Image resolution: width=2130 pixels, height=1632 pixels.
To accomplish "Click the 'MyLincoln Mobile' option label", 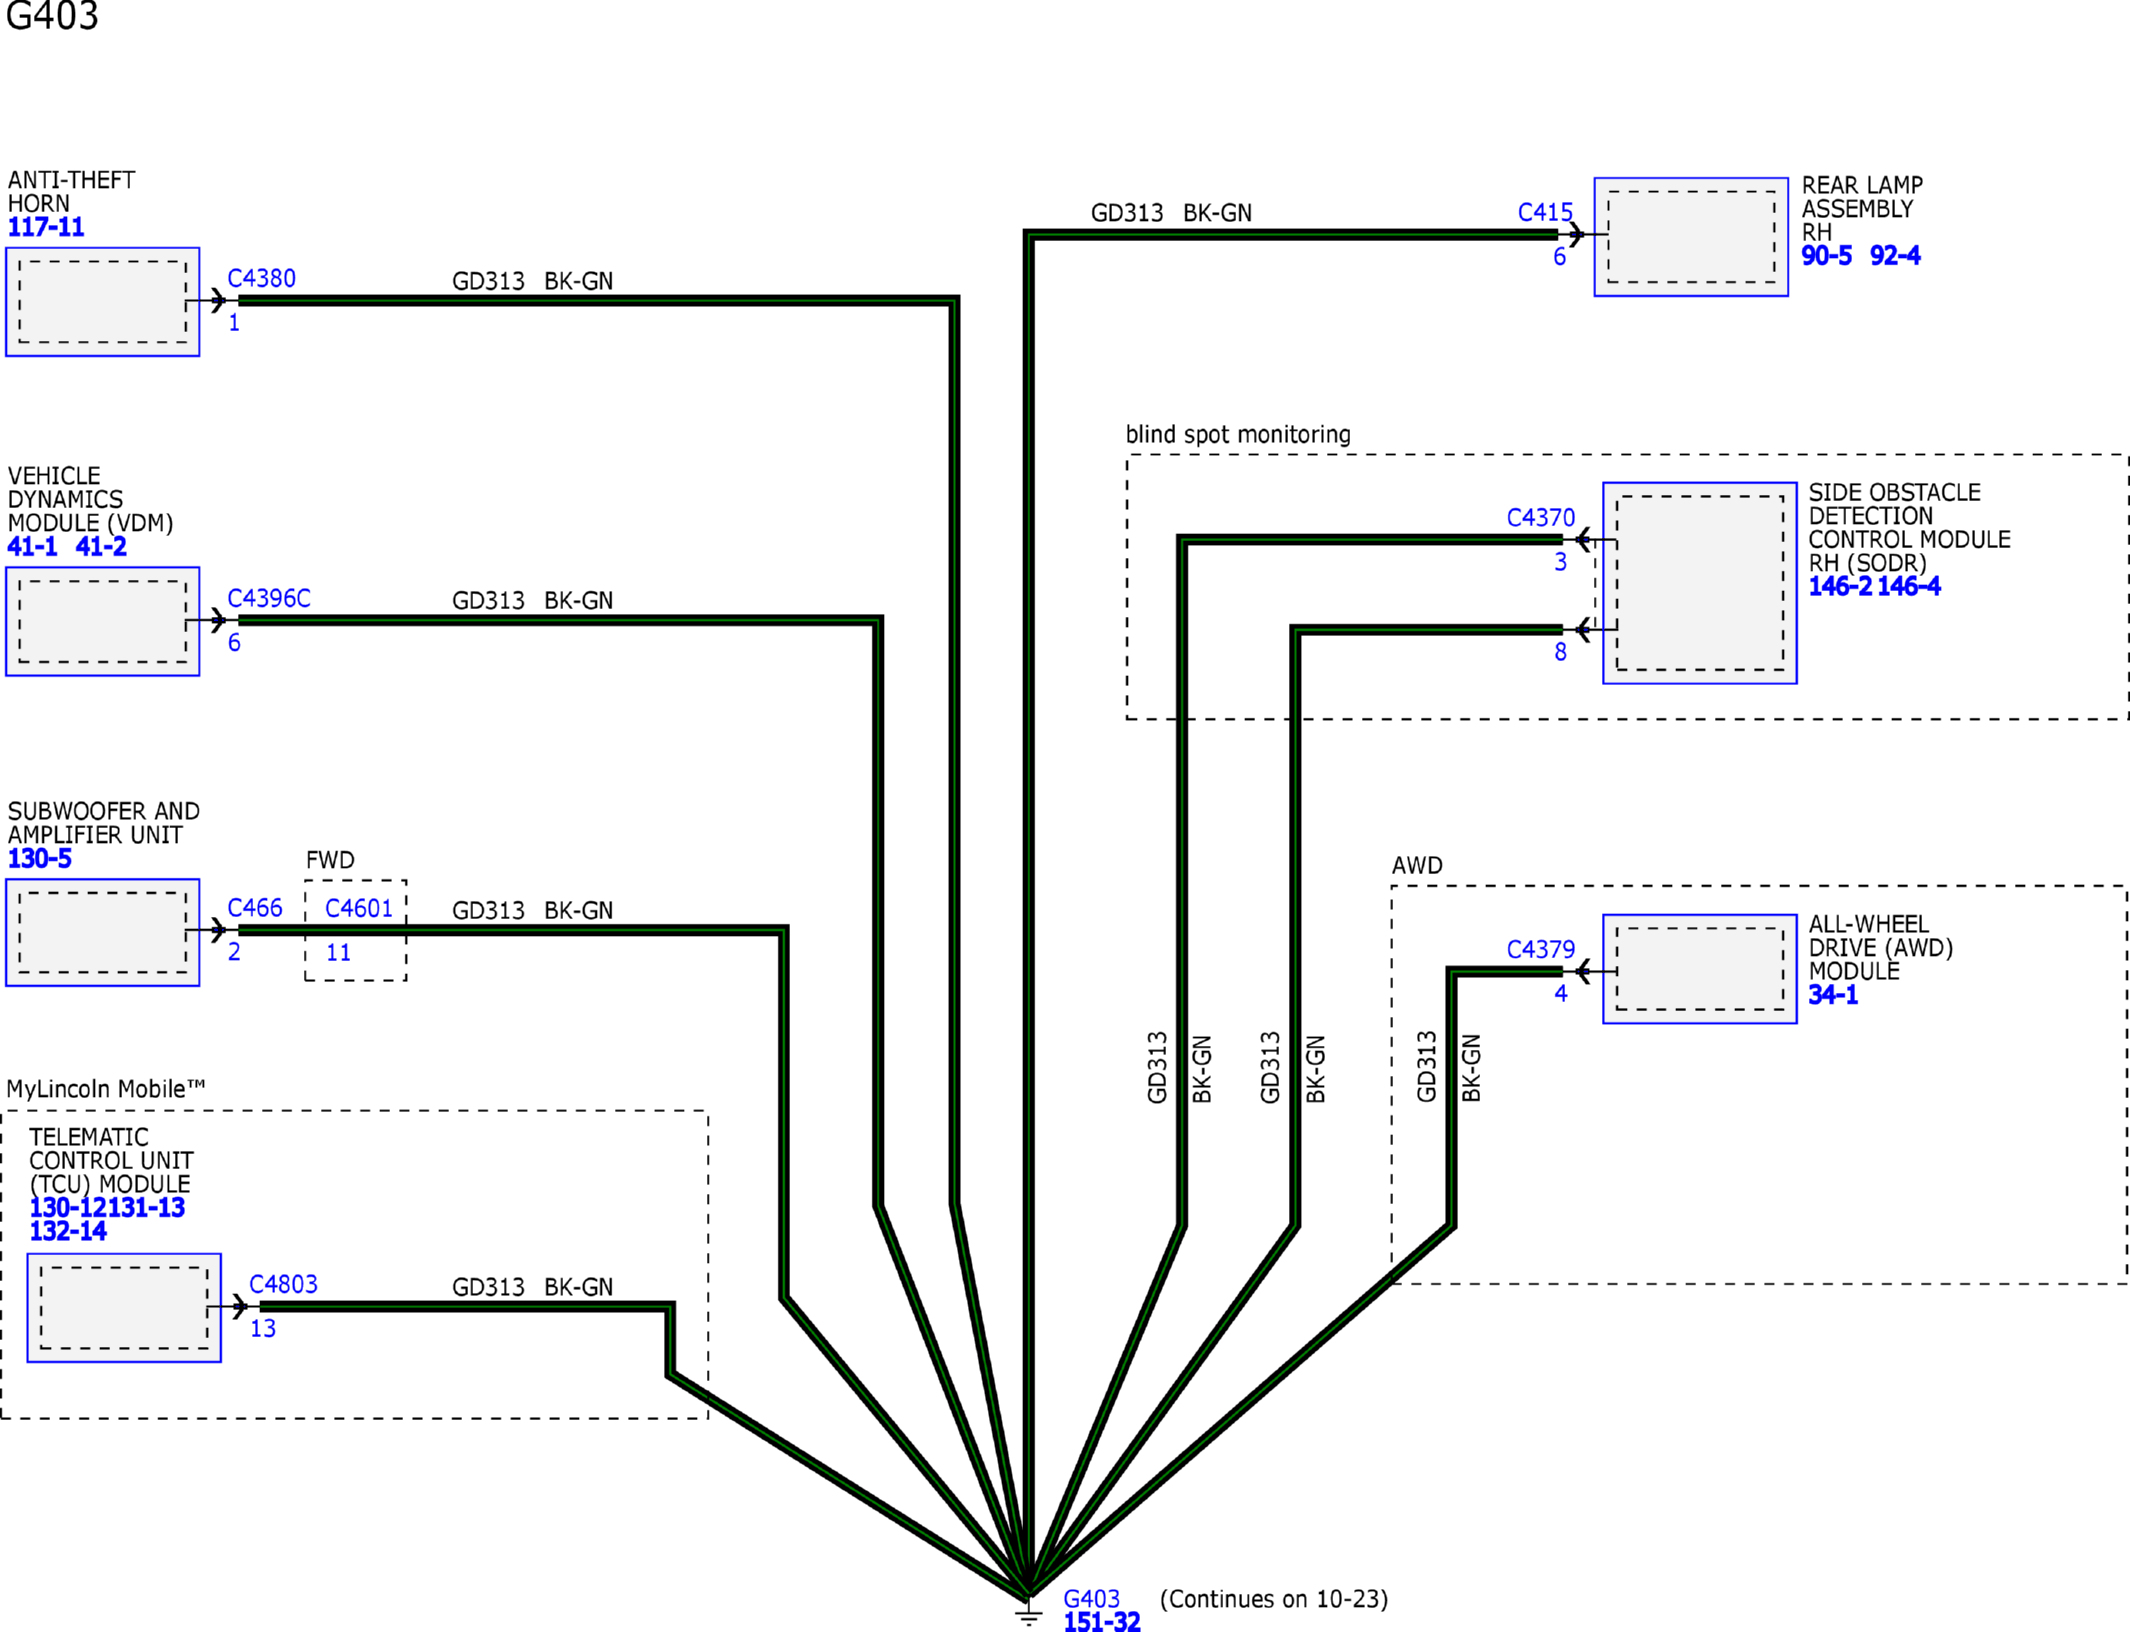I will (x=106, y=1089).
